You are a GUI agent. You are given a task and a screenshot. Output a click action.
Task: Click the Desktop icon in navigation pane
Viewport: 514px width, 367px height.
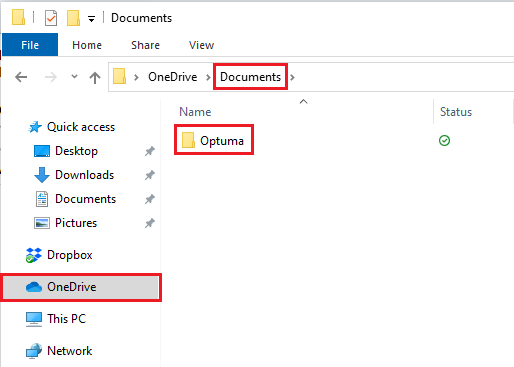pyautogui.click(x=42, y=151)
